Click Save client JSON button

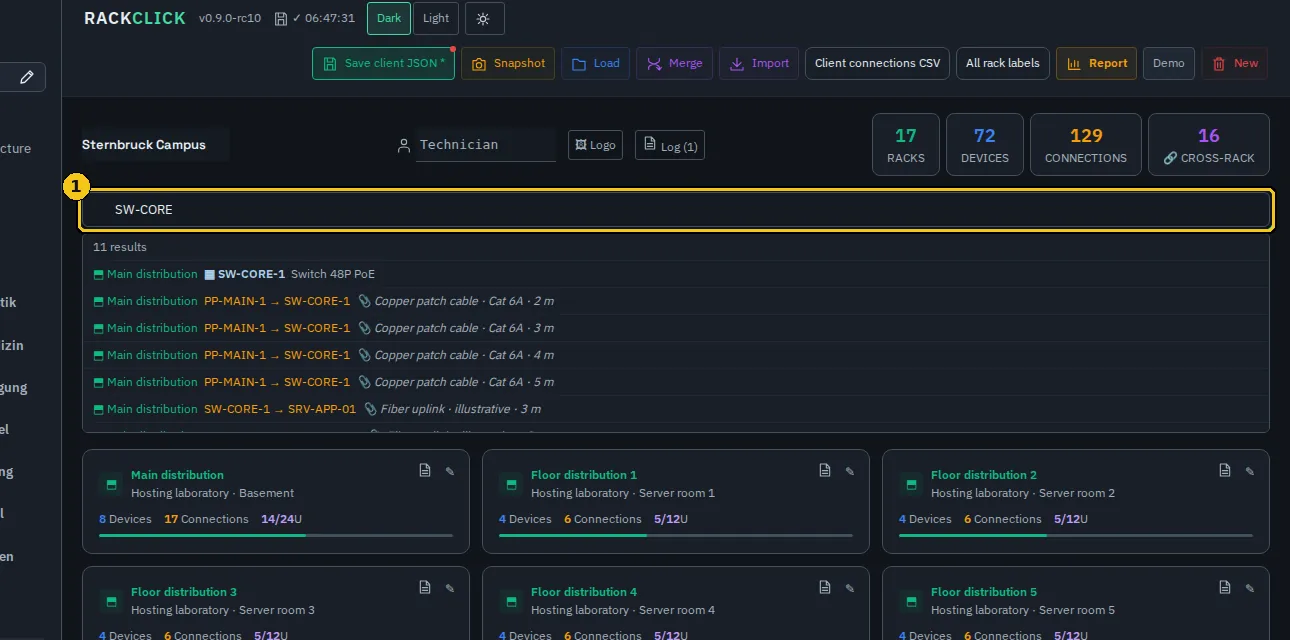[384, 63]
